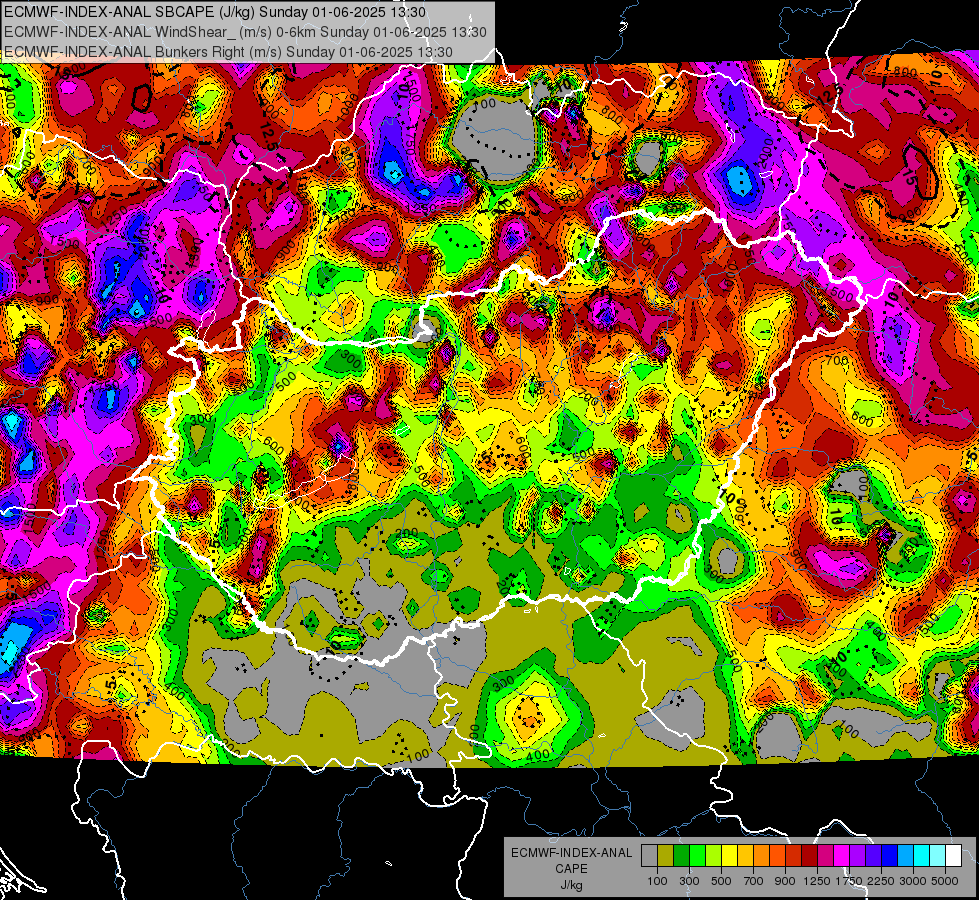Pick the pure blue legend swatch
The image size is (979, 900).
[890, 855]
